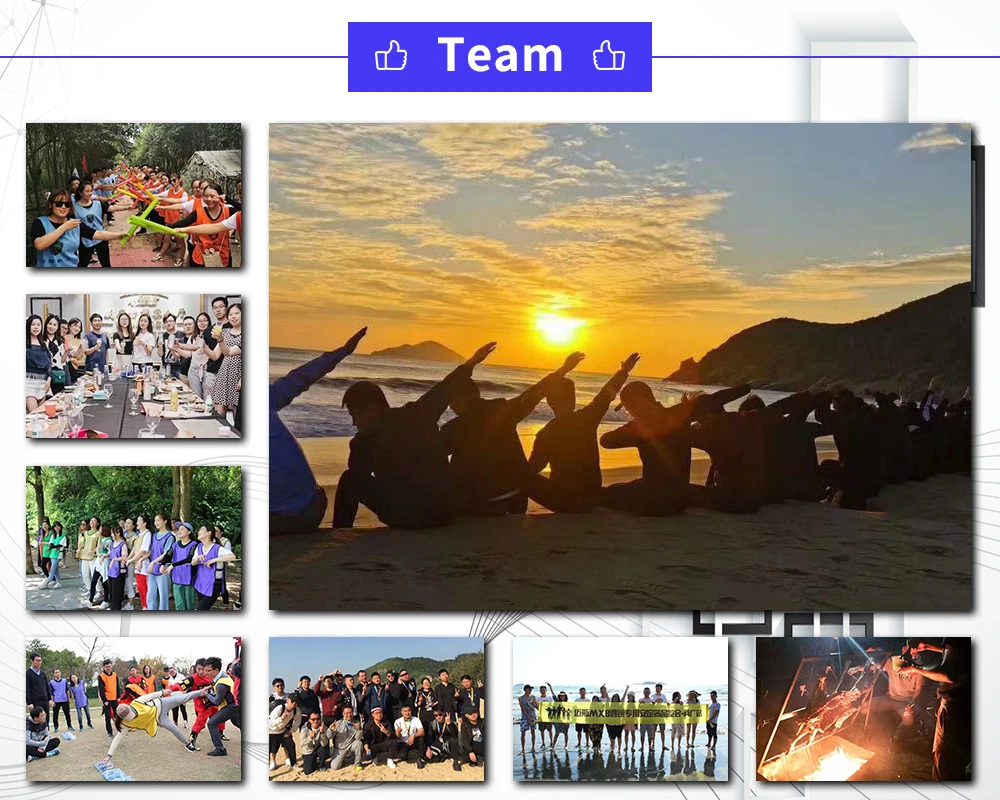Image resolution: width=1000 pixels, height=800 pixels.
Task: Click the yellow banner held by the group
Action: click(623, 712)
